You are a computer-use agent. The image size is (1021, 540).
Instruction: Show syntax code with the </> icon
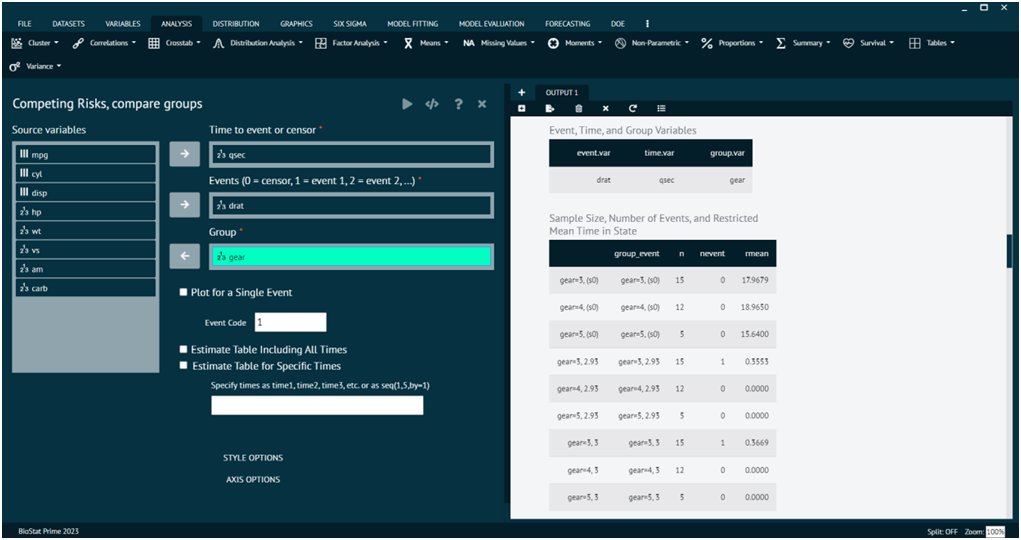pyautogui.click(x=432, y=104)
